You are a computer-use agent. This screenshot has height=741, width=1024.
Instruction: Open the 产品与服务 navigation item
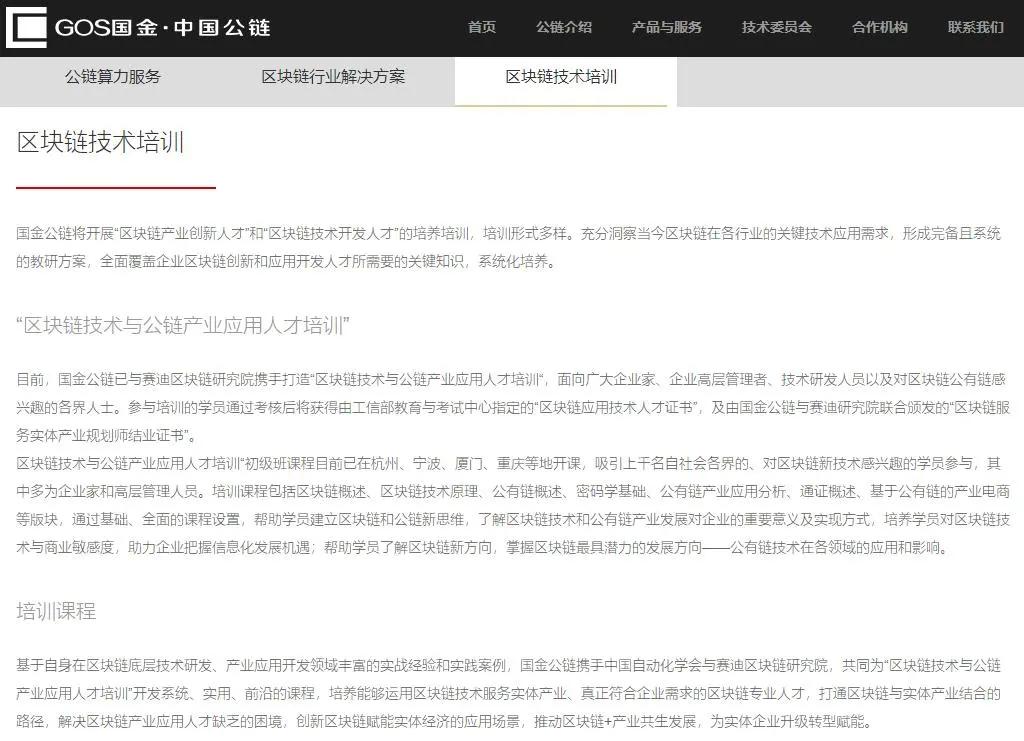(x=665, y=27)
